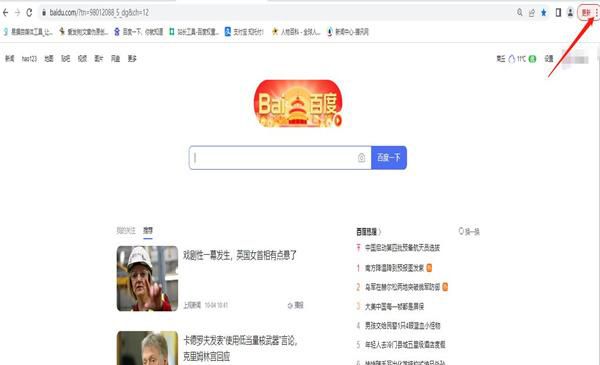Viewport: 600px width, 365px height.
Task: Click the woman in hard hat thumbnail
Action: (x=147, y=279)
